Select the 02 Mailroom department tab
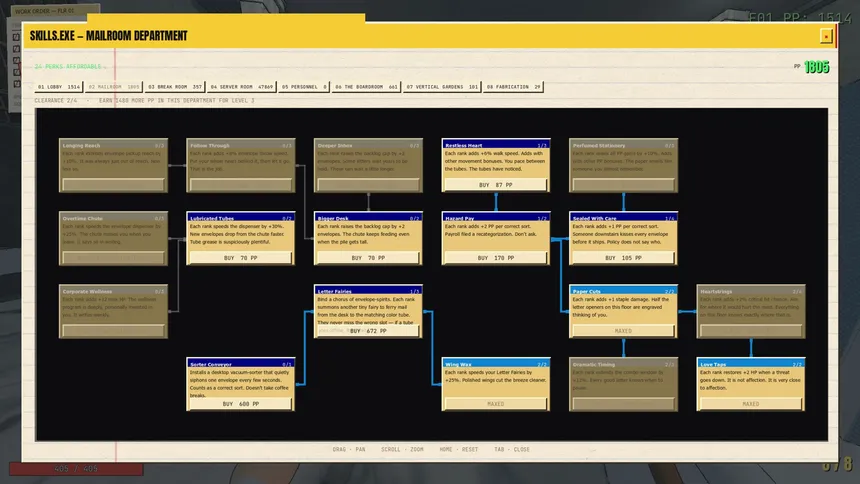This screenshot has width=860, height=484. tap(114, 87)
